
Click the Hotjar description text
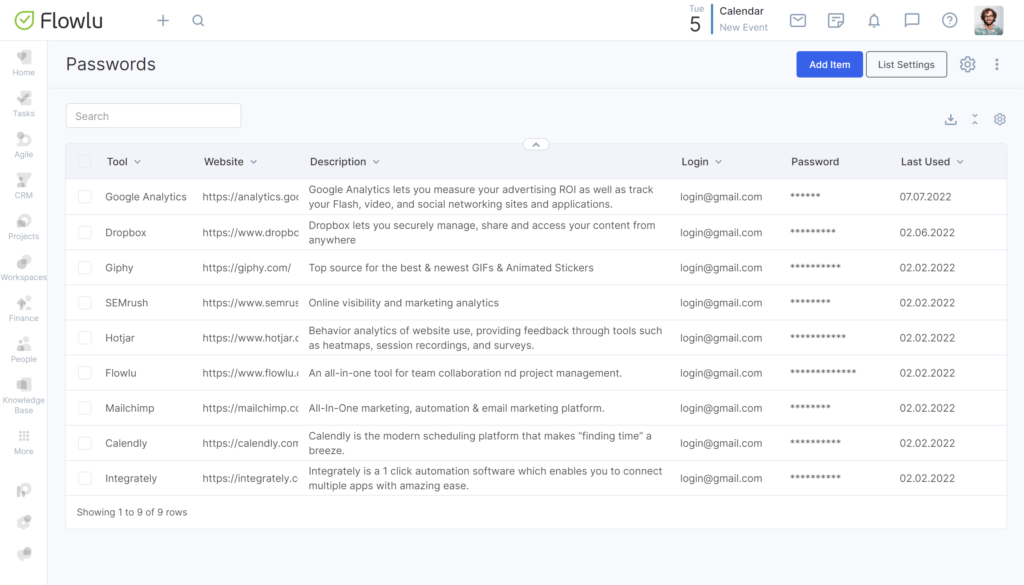[x=485, y=338]
